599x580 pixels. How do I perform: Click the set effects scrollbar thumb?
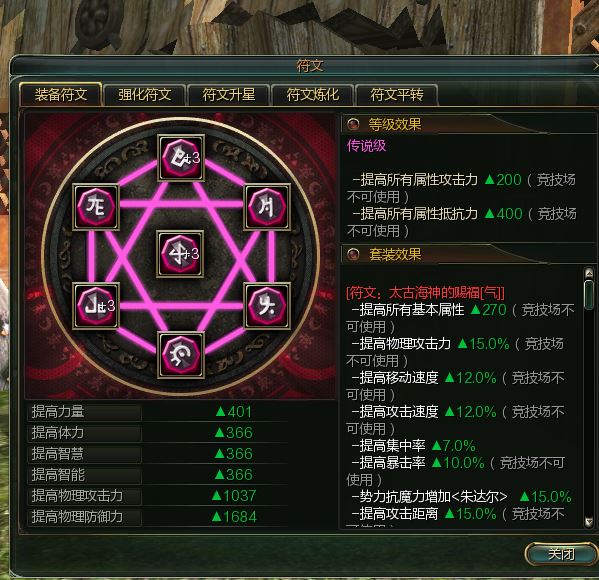click(x=589, y=293)
